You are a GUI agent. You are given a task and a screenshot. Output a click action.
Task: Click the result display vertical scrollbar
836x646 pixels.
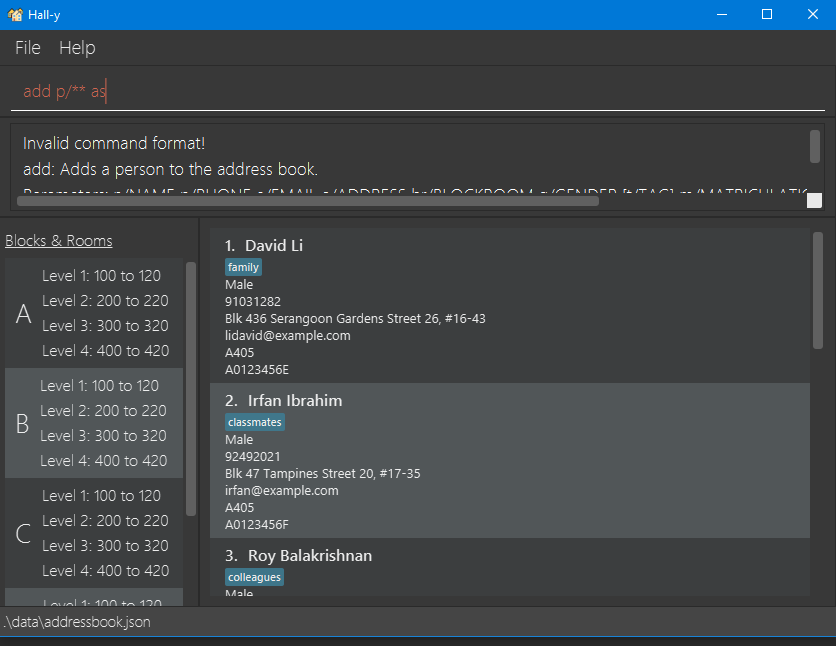[815, 146]
